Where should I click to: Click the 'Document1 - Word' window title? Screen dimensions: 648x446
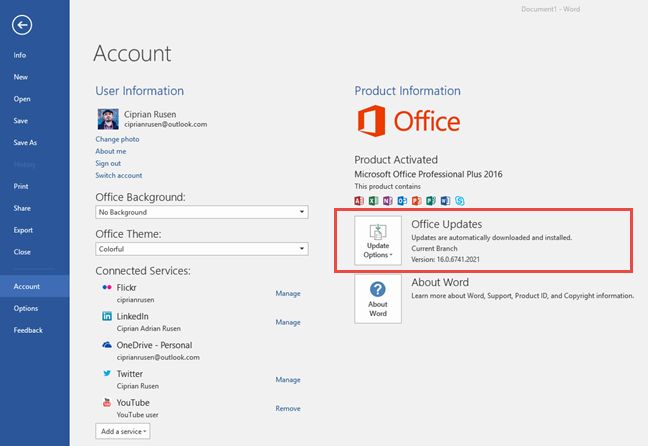[550, 9]
